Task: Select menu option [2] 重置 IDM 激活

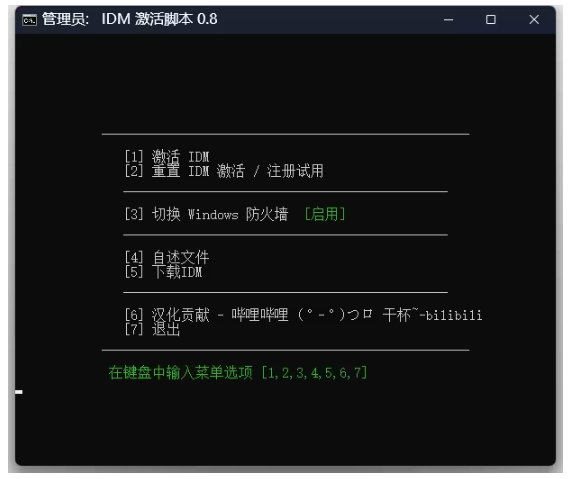Action: tap(185, 171)
